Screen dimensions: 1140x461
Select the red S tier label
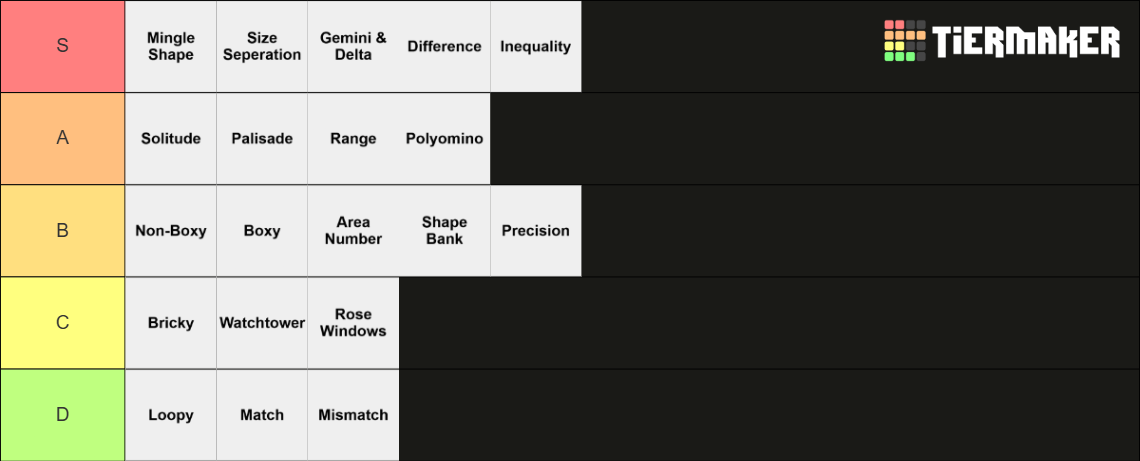(x=63, y=46)
